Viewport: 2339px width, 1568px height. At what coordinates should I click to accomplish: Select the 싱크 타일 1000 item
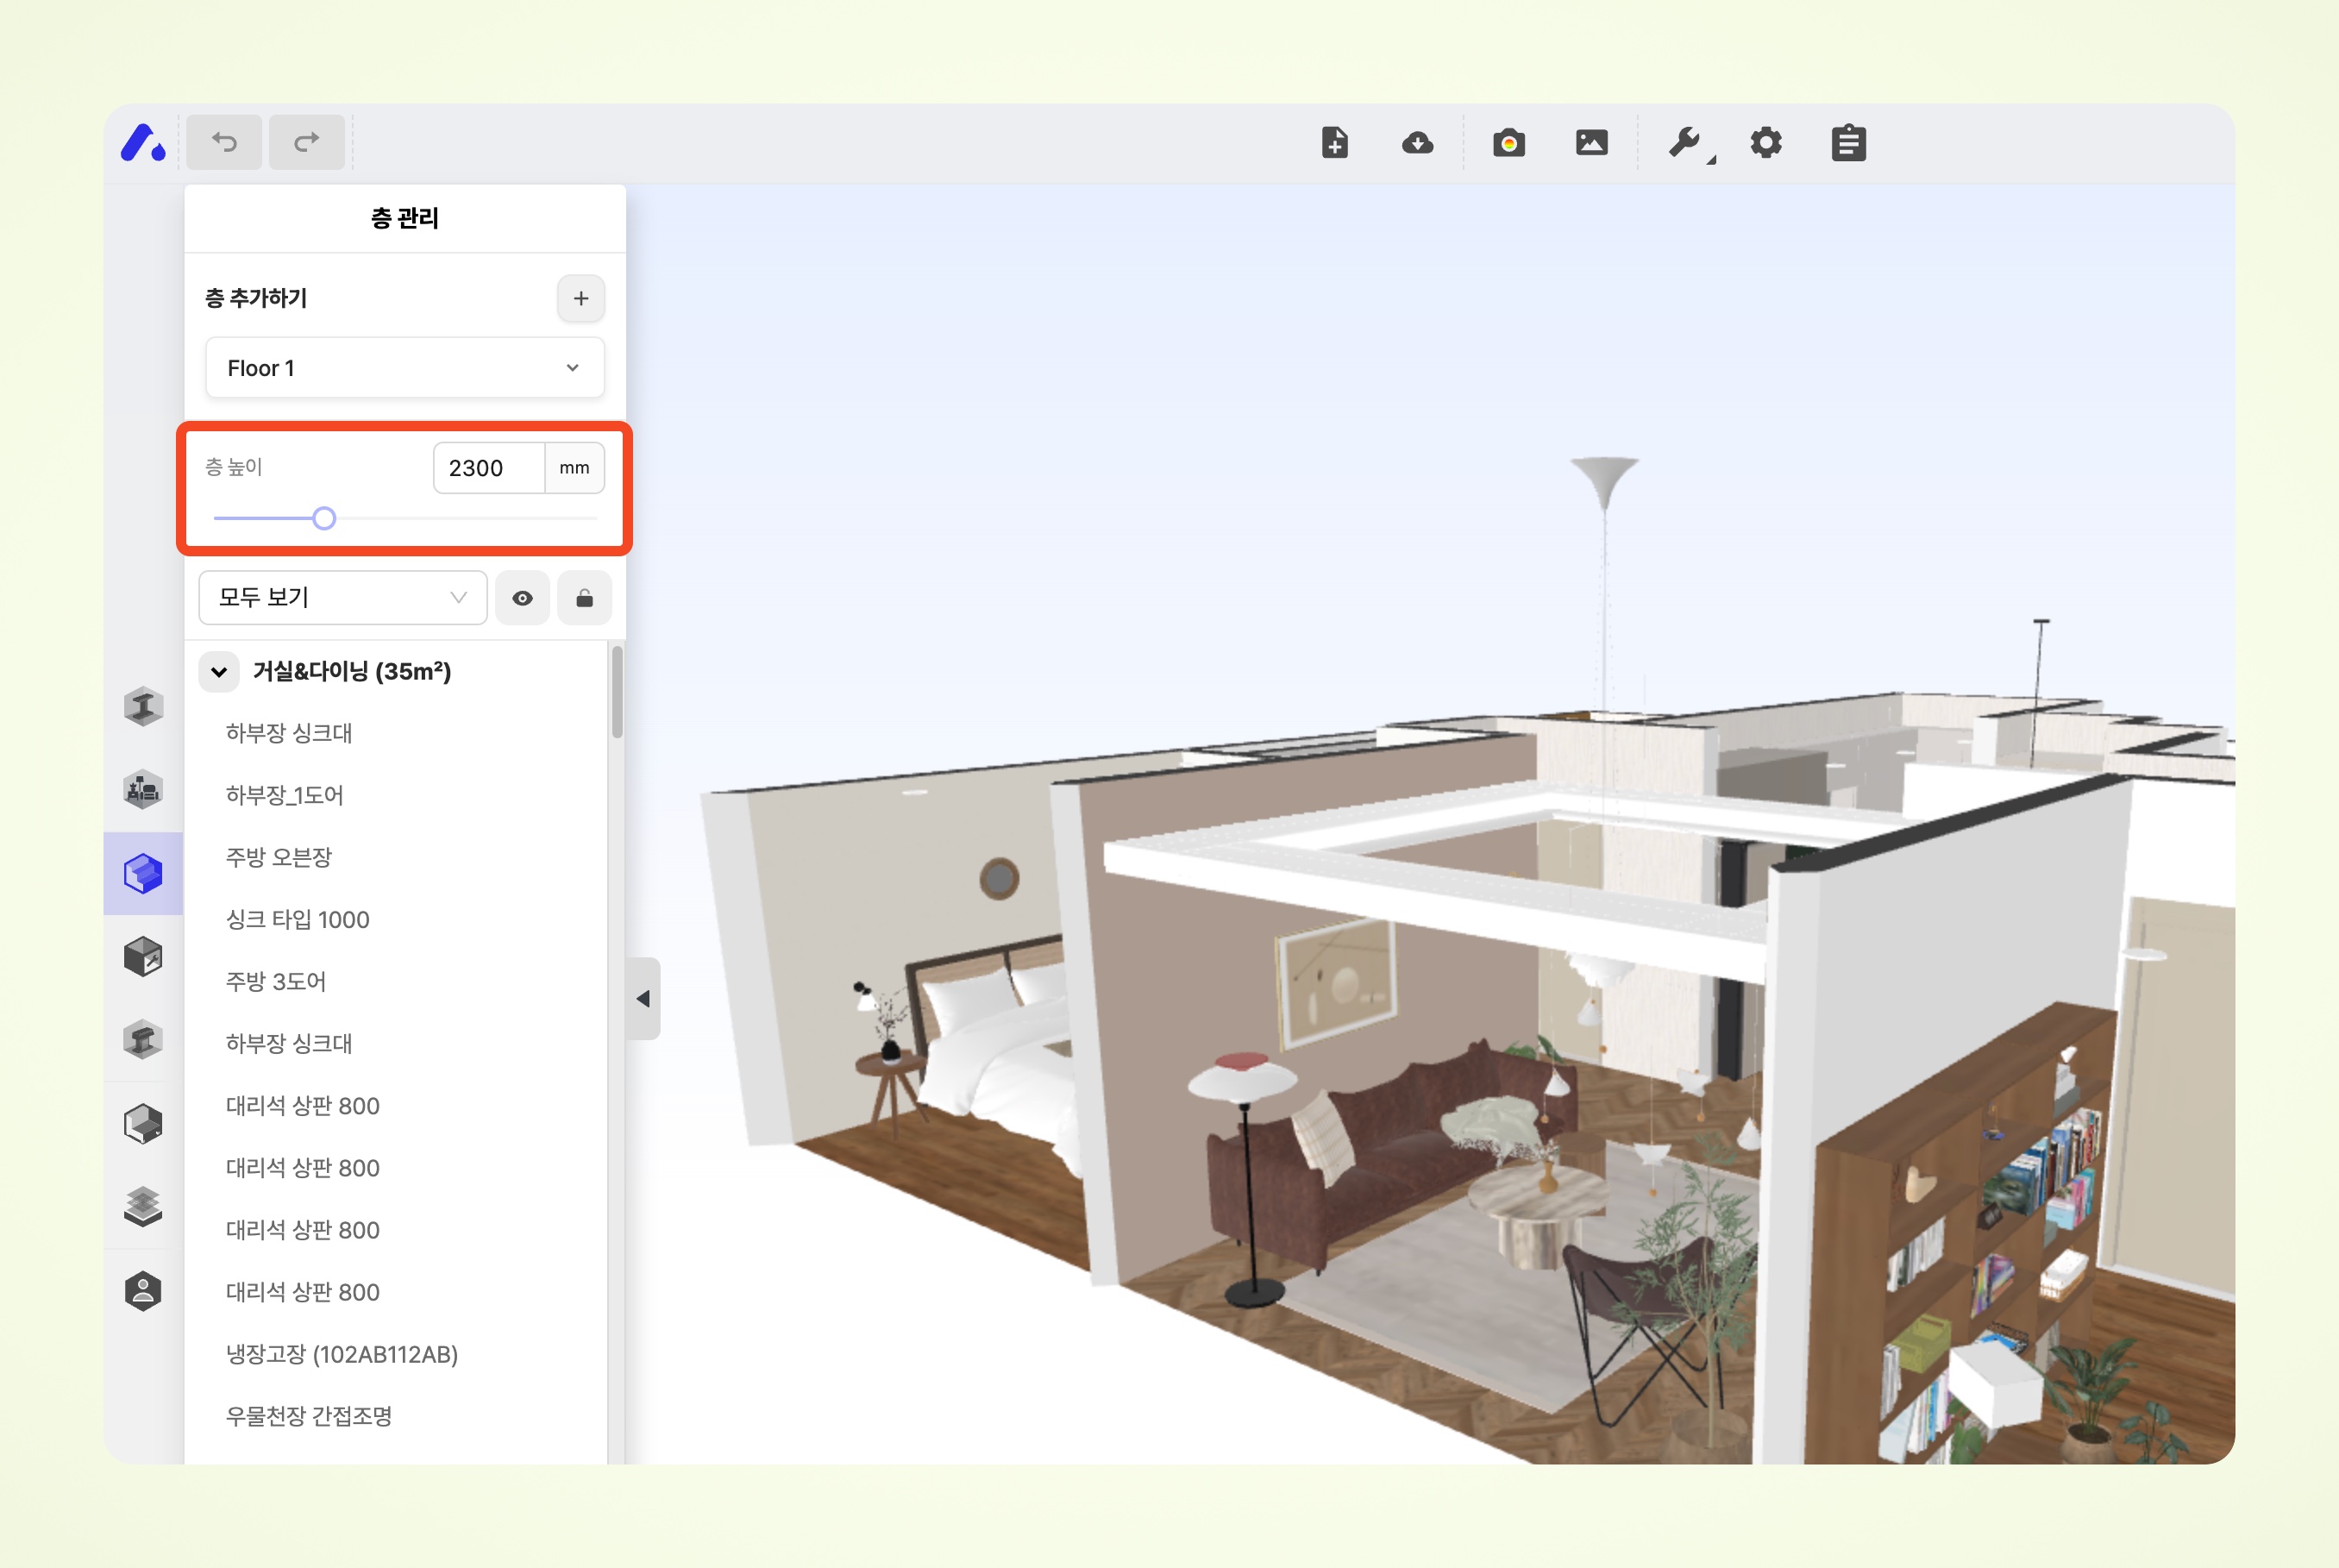[x=297, y=919]
